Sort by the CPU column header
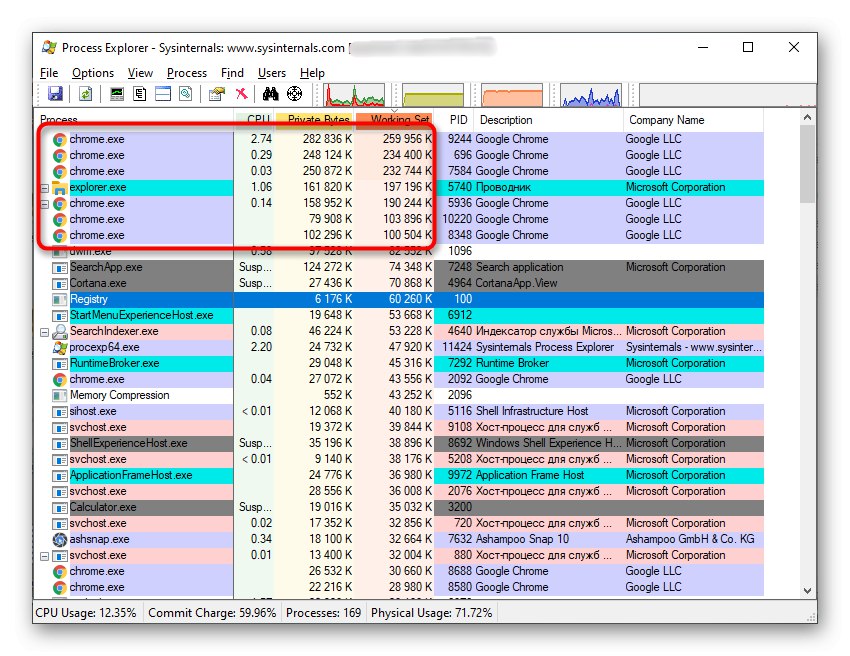The height and width of the screenshot is (656, 850). [x=255, y=119]
